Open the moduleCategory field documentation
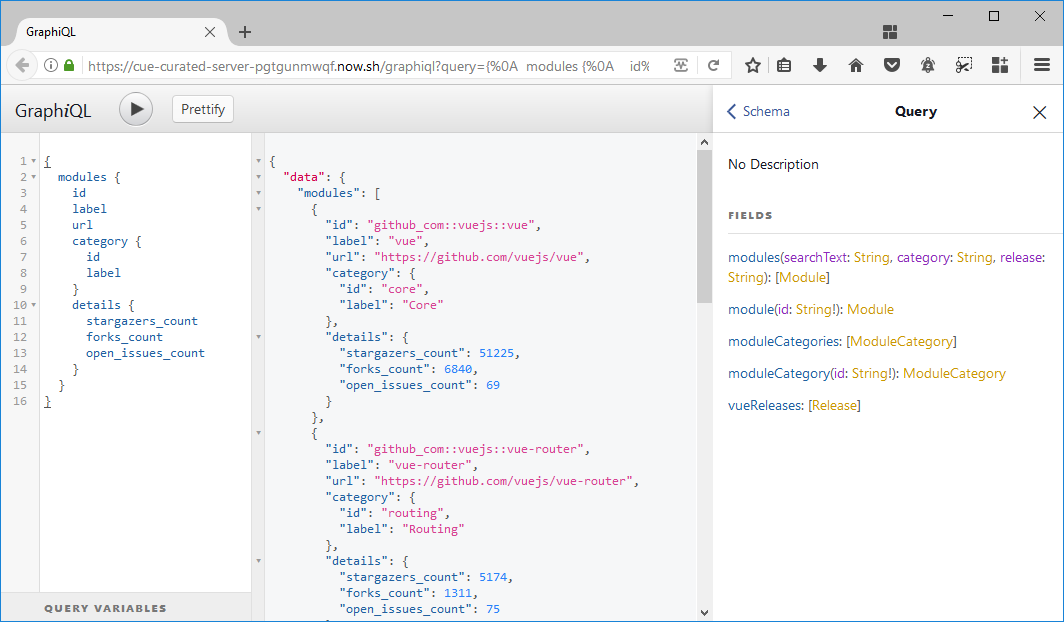1064x622 pixels. tap(779, 373)
